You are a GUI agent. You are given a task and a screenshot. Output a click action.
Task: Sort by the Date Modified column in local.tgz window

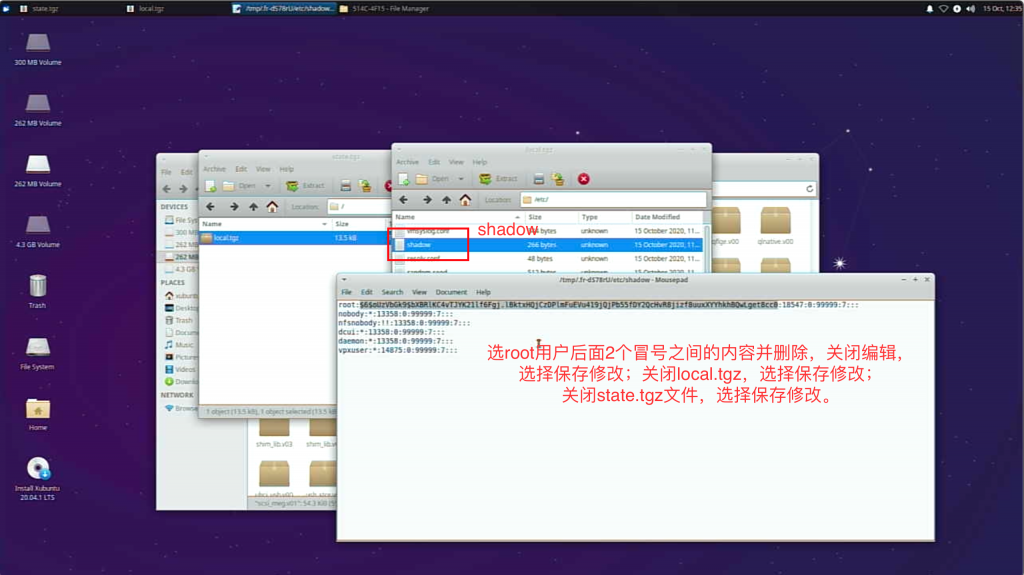point(667,217)
